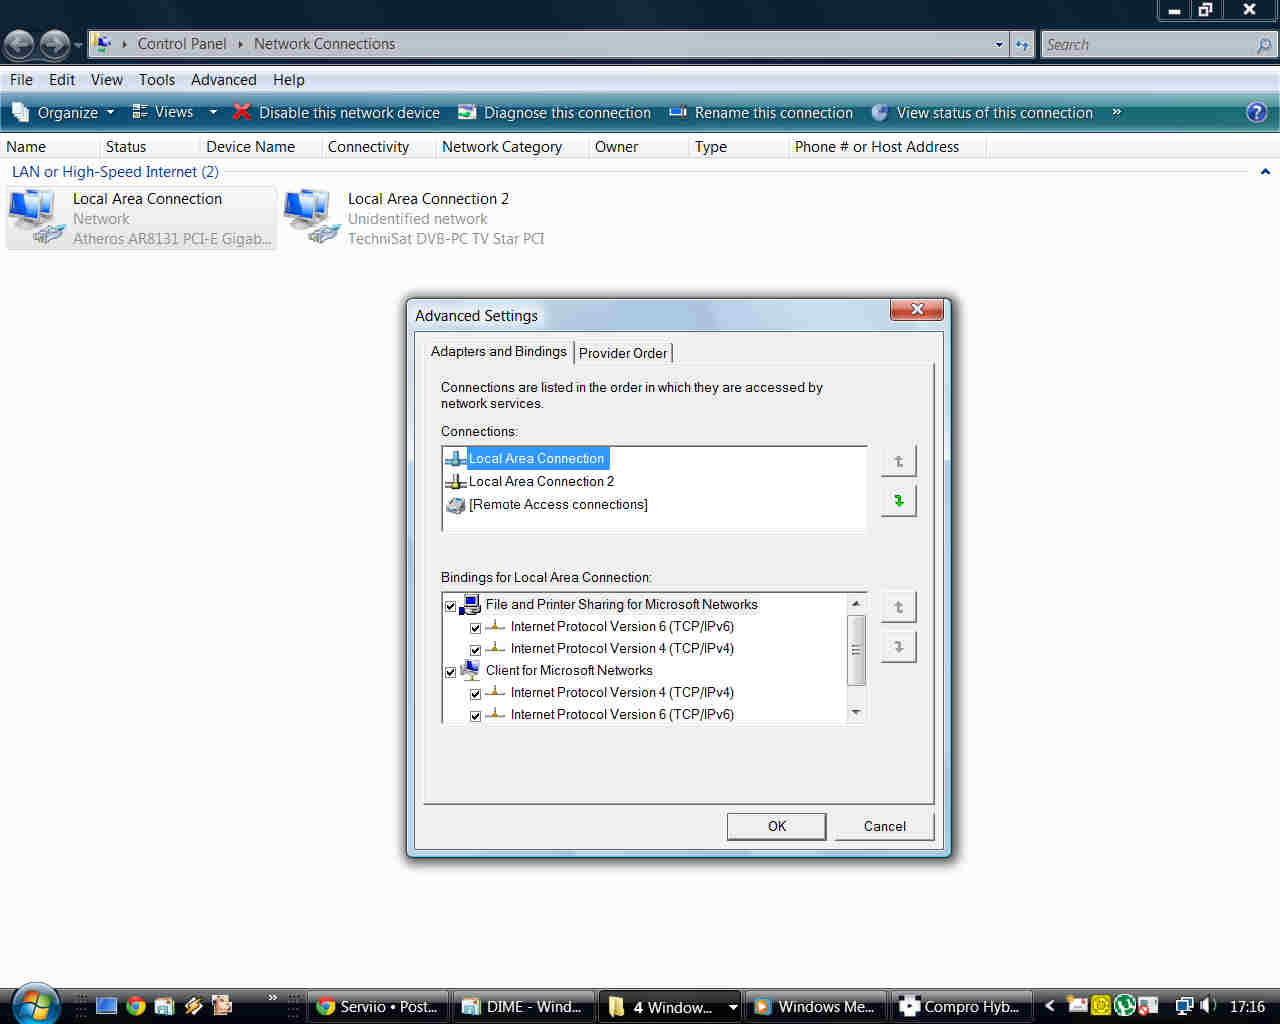Move connection down with green arrow
This screenshot has width=1280, height=1024.
898,500
